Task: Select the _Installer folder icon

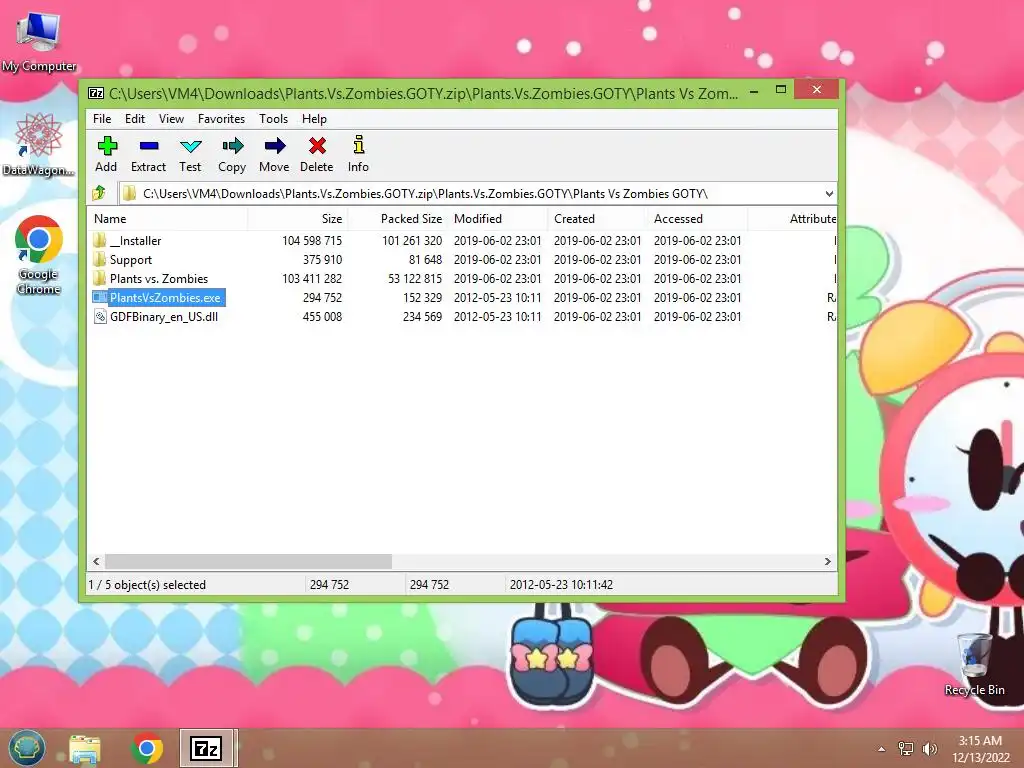Action: coord(99,240)
